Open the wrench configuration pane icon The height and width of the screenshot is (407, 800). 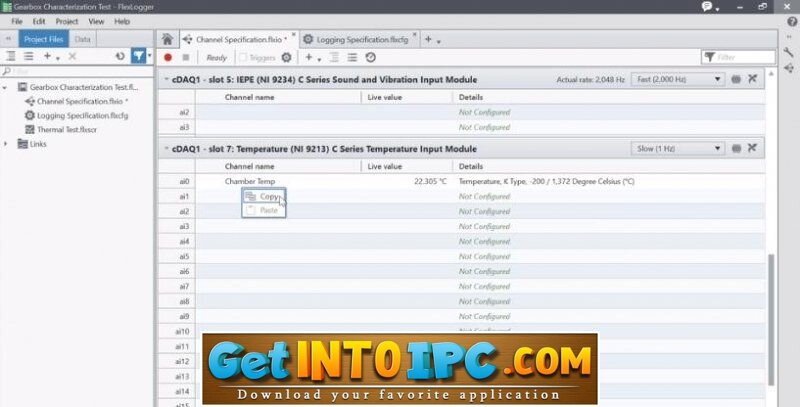tap(789, 52)
